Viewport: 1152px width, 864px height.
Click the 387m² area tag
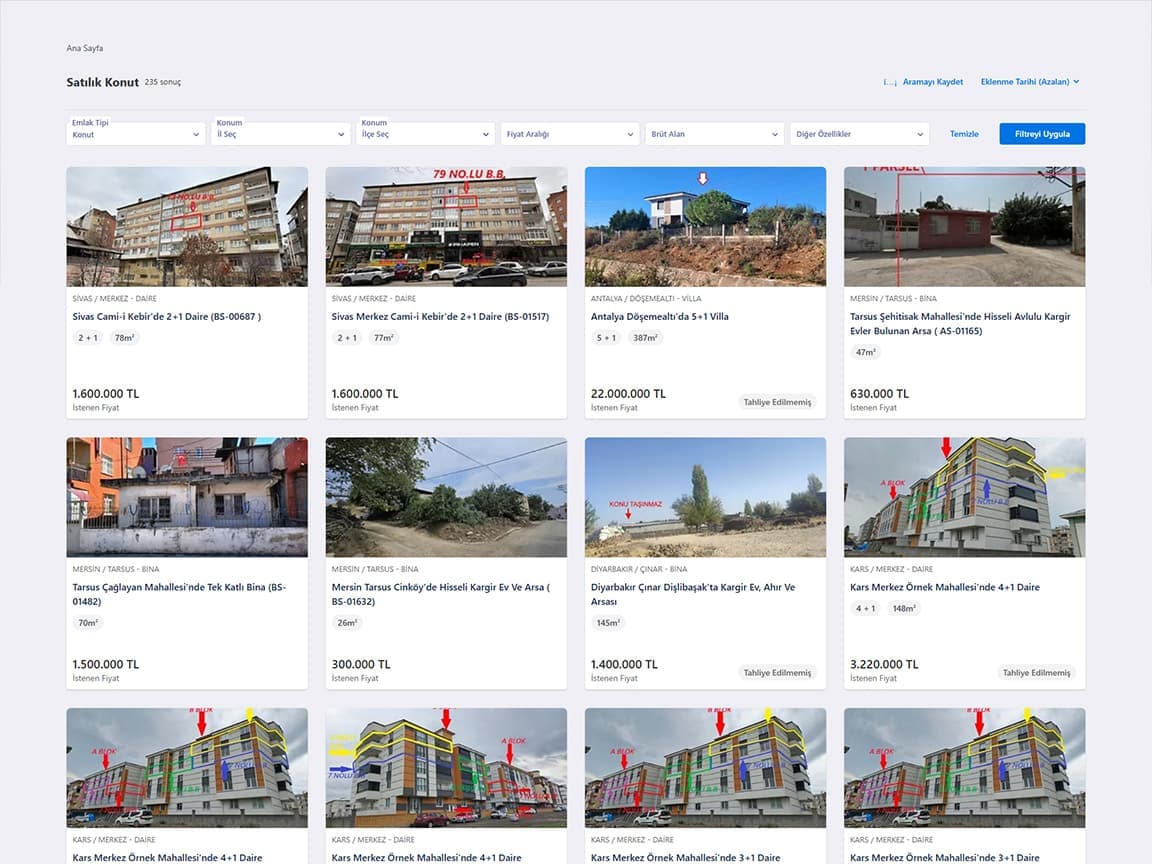[x=645, y=338]
